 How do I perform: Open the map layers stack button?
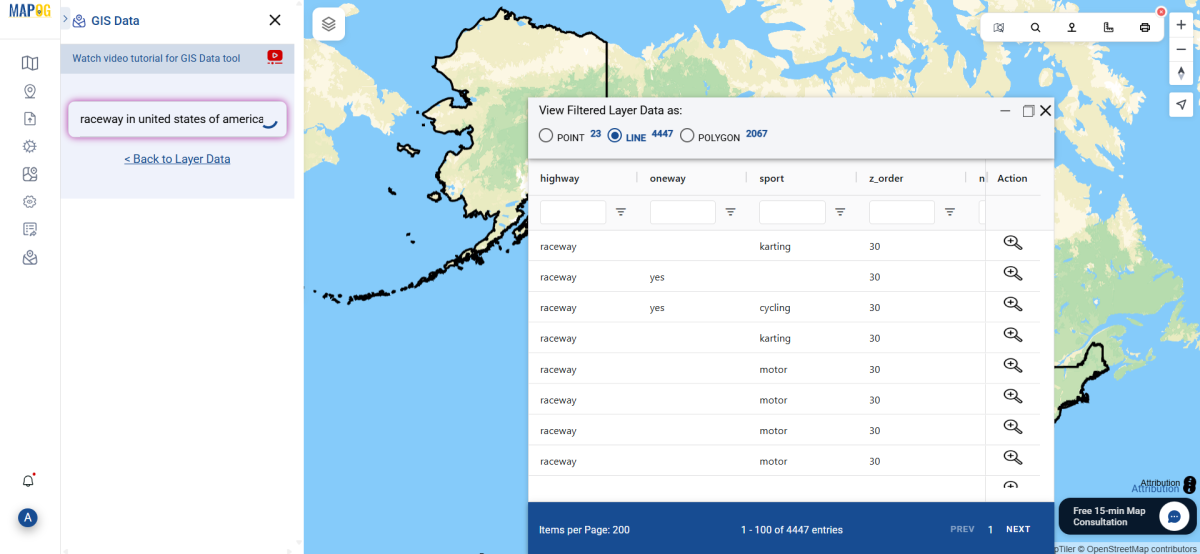[329, 24]
